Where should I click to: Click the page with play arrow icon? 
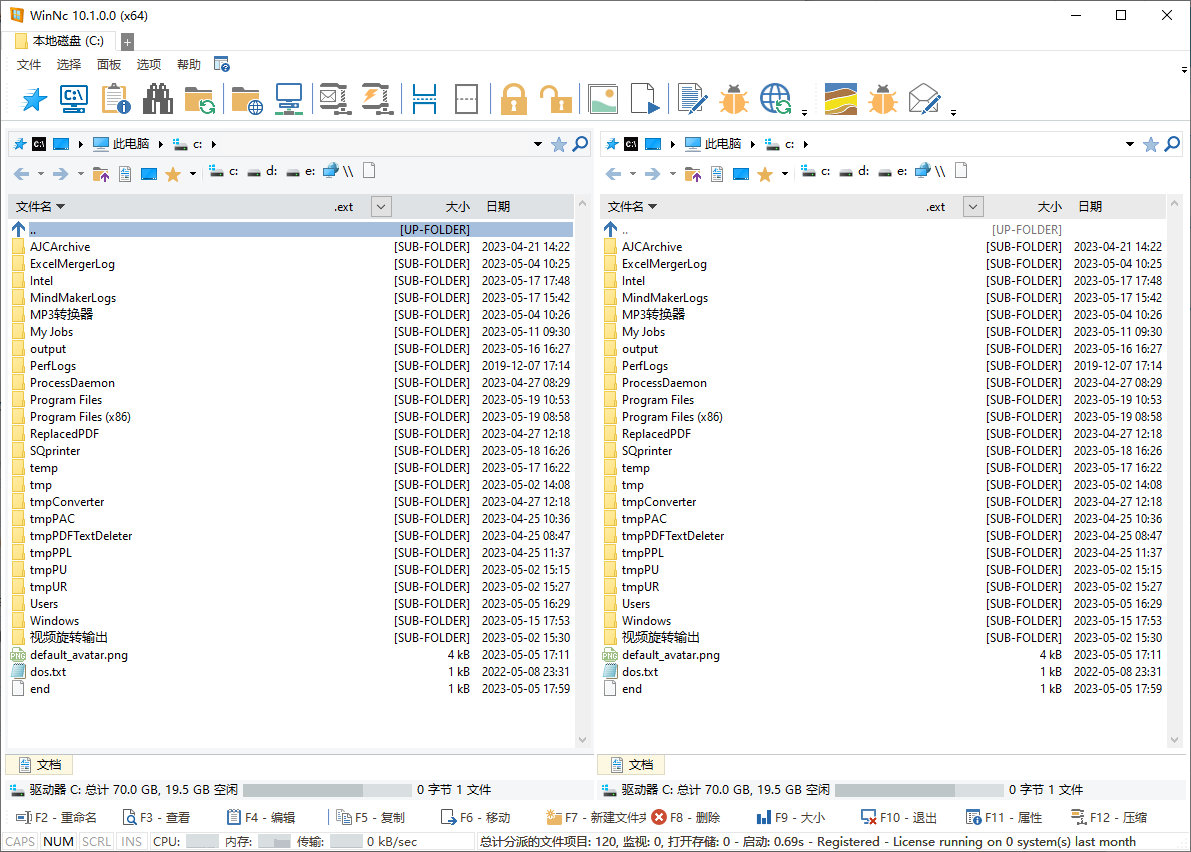(645, 99)
